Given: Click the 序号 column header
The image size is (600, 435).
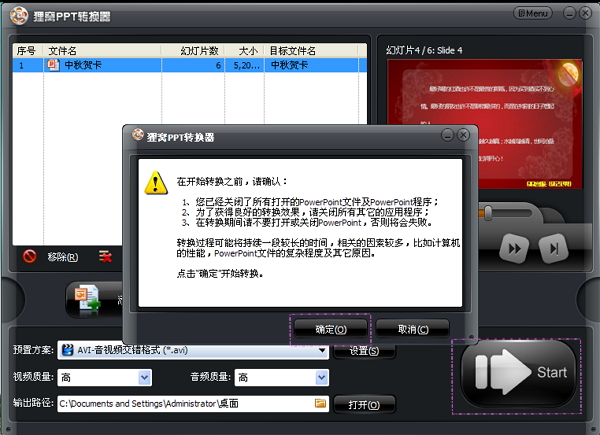Looking at the screenshot, I should point(28,51).
